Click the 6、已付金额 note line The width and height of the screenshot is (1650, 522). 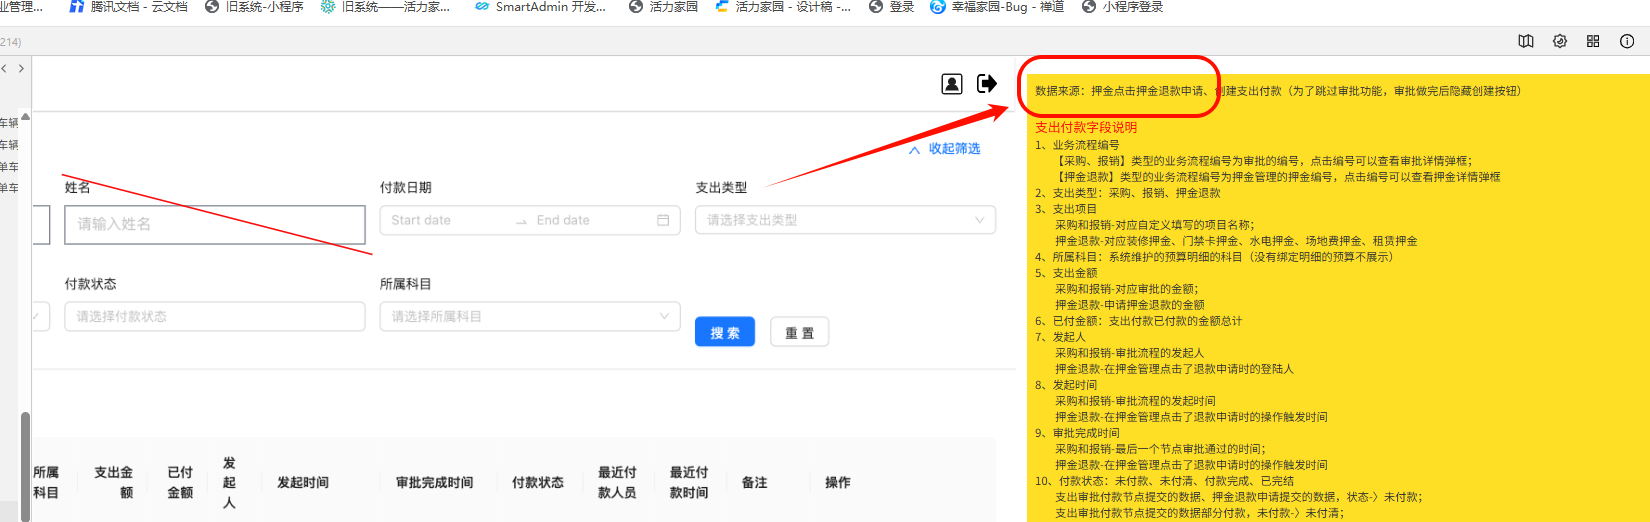[x=1138, y=321]
